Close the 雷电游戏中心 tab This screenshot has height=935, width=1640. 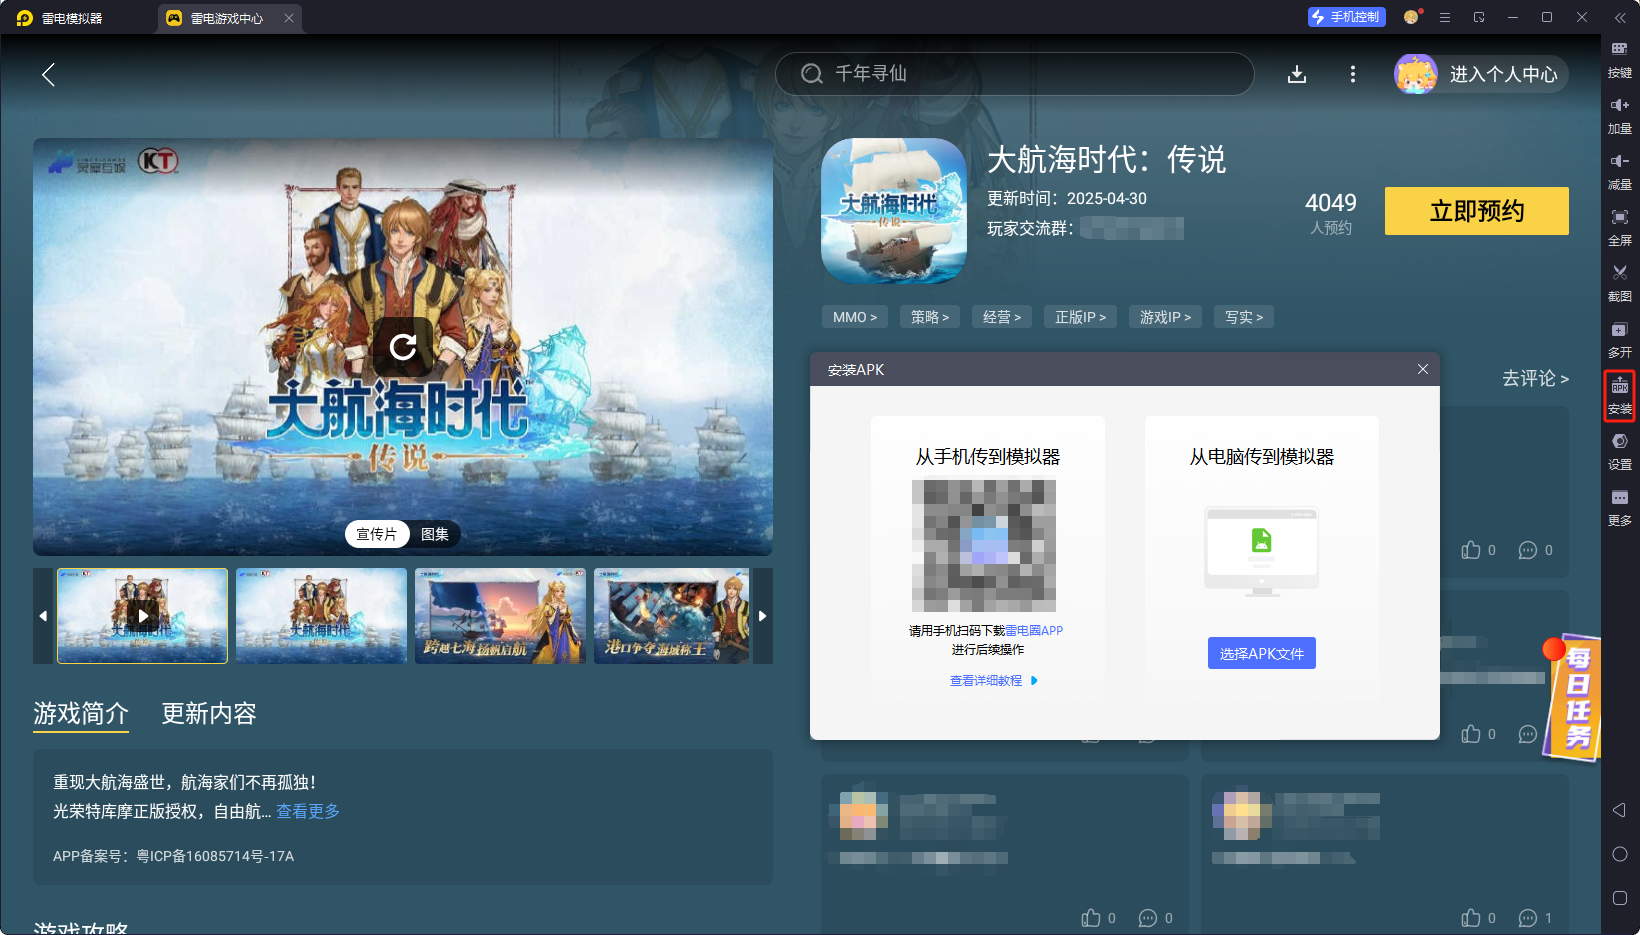[288, 18]
